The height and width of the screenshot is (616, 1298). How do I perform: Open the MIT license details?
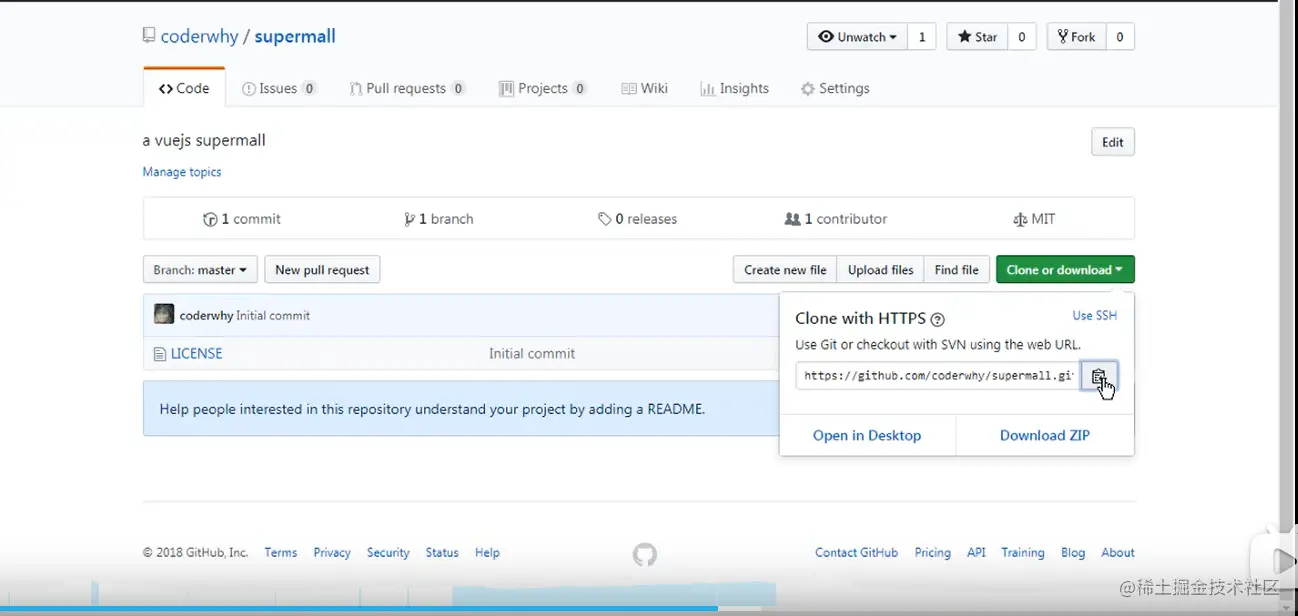pyautogui.click(x=1034, y=219)
